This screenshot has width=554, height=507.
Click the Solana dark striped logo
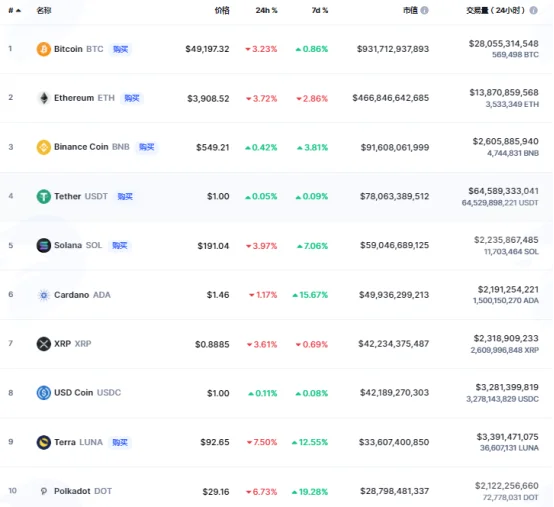43,245
